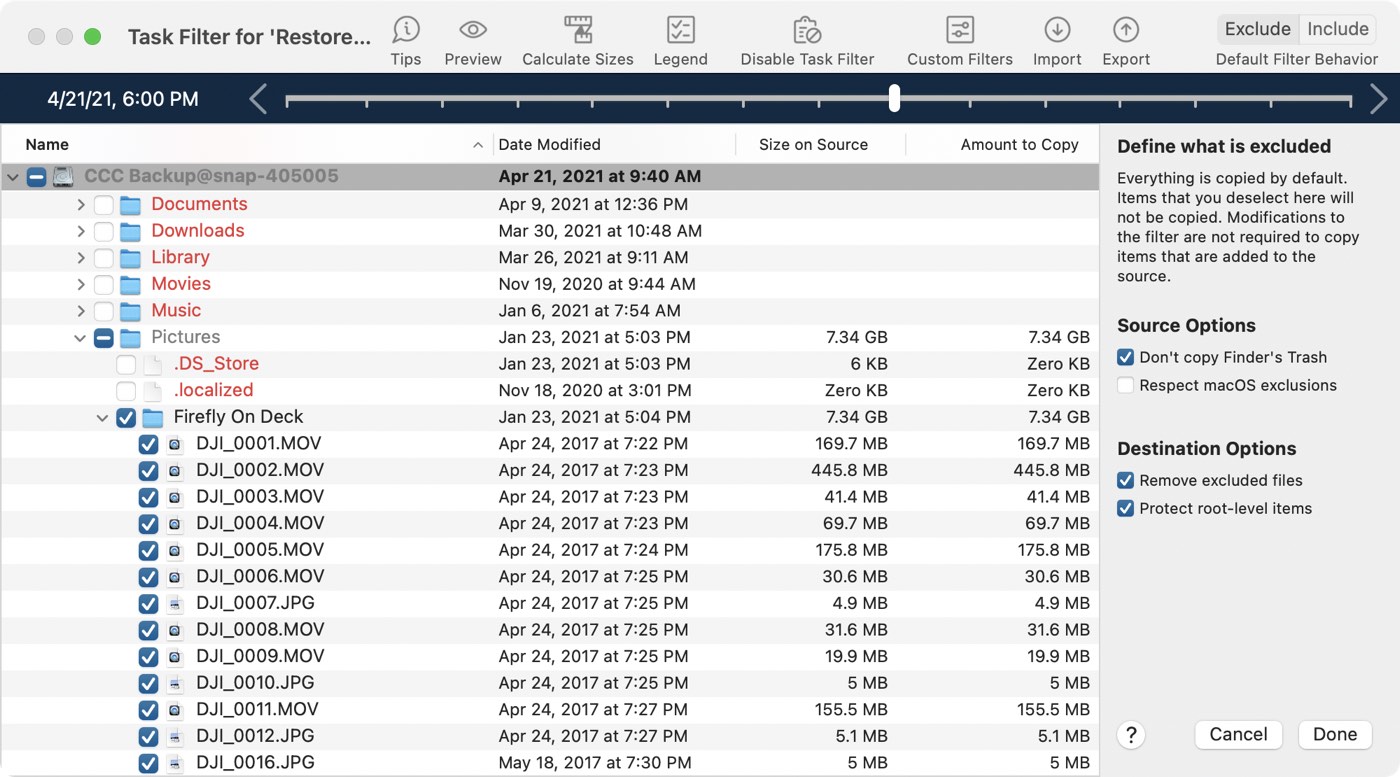
Task: Select the DJI_0016.JPG row name
Action: click(x=255, y=762)
